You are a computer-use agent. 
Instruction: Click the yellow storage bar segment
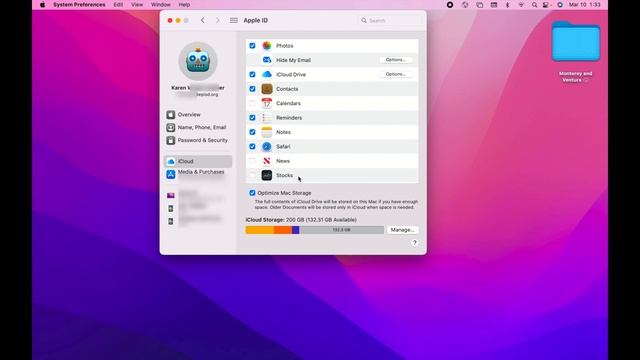tap(260, 230)
